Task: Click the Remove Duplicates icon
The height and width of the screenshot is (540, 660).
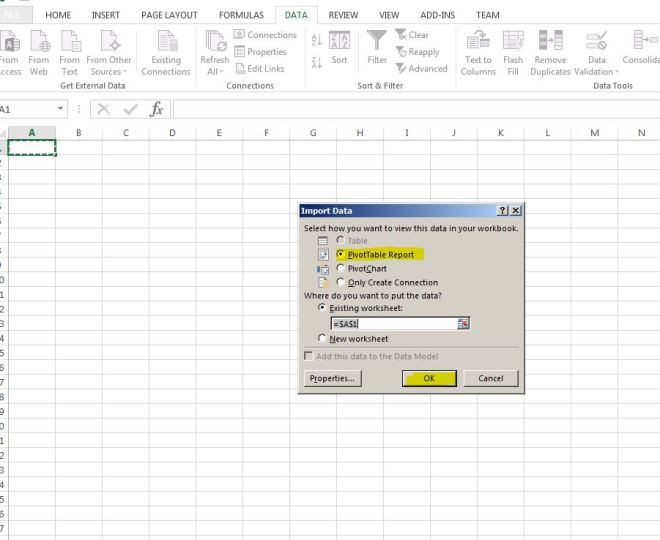Action: (550, 41)
